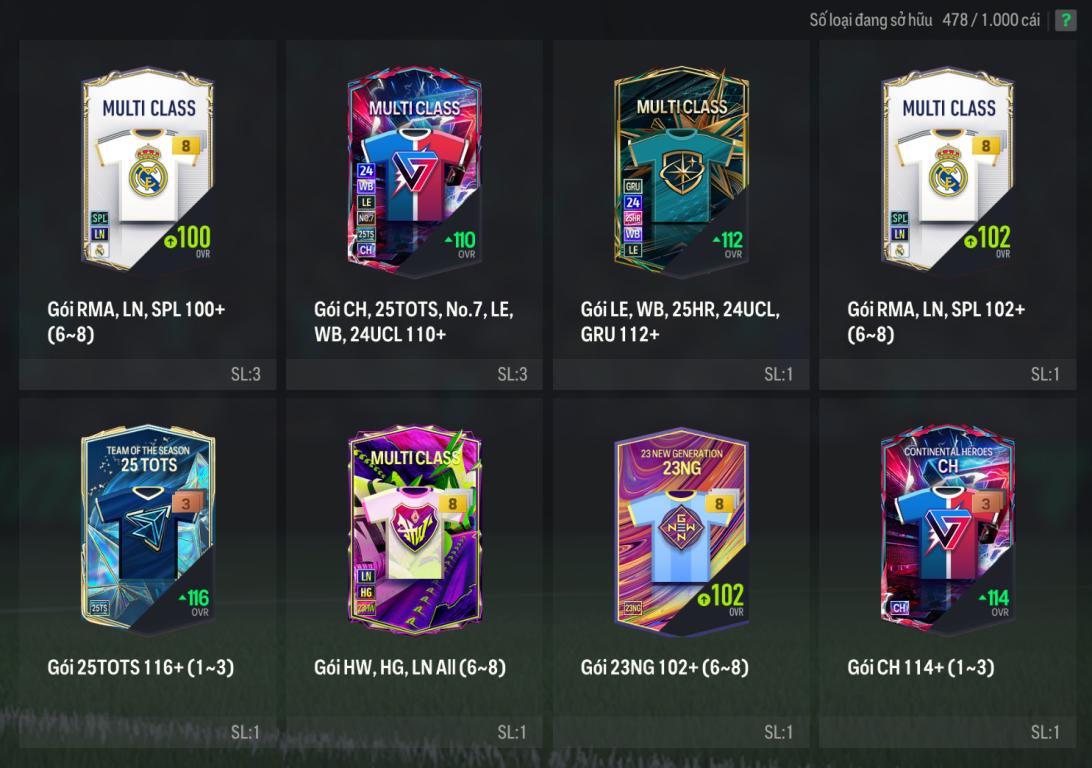Open the RMA, LN, SPL 100+ pack card

pyautogui.click(x=148, y=214)
